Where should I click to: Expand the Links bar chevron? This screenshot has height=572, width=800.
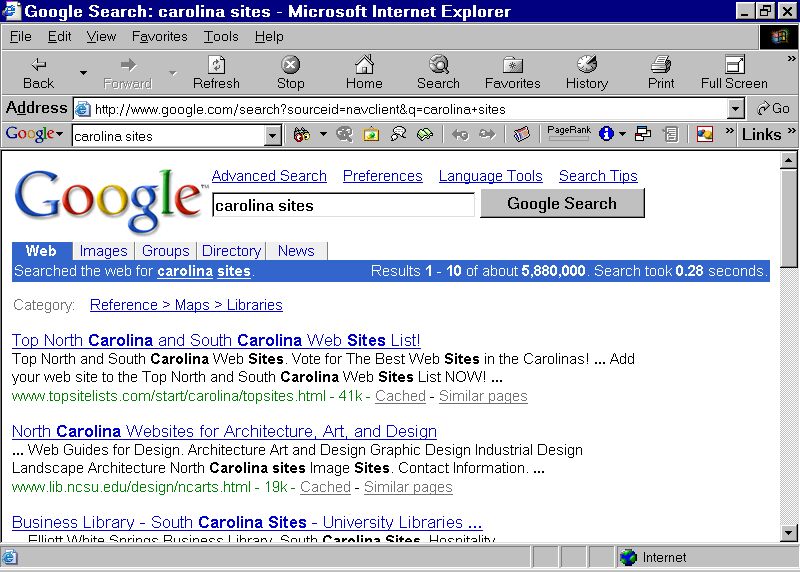coord(791,131)
